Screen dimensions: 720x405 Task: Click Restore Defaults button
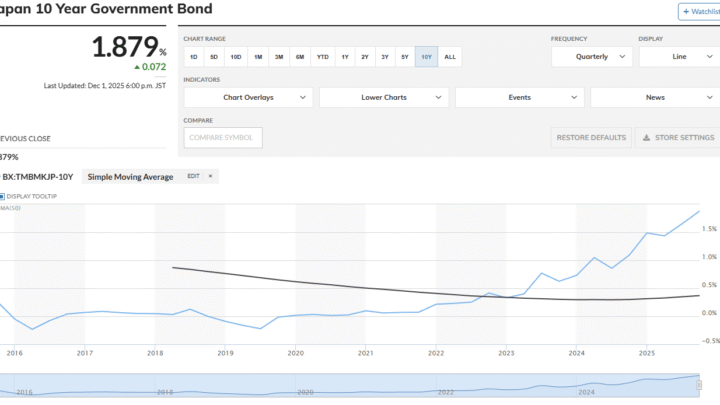coord(592,137)
